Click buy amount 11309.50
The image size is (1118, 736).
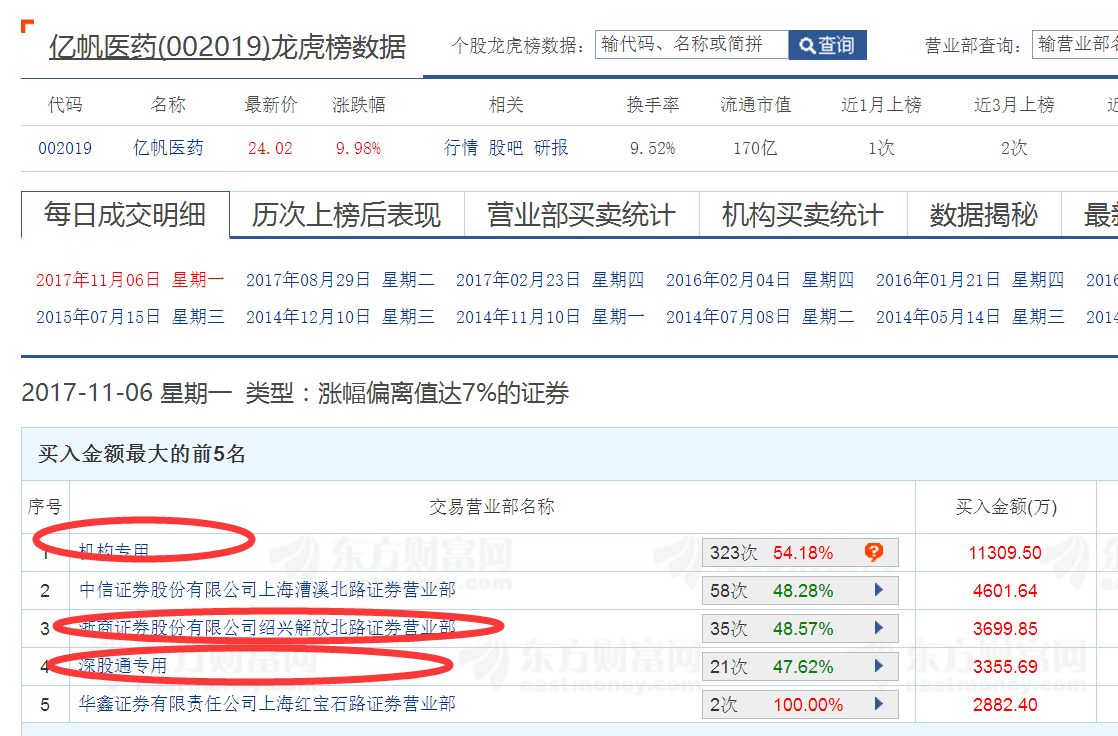point(1005,553)
